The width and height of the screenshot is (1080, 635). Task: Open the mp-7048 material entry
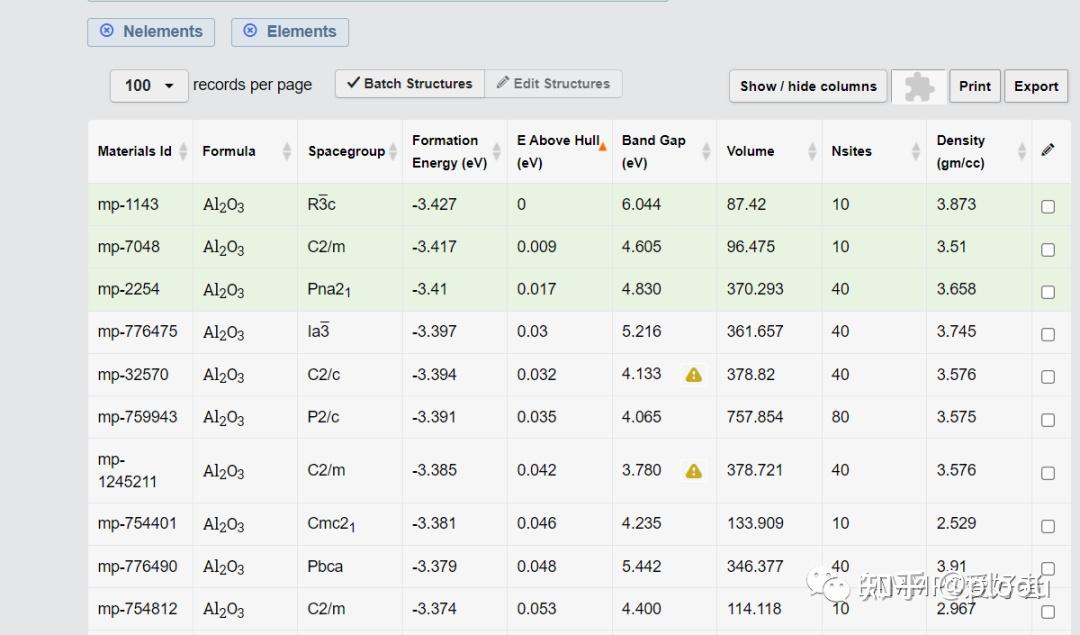[129, 247]
